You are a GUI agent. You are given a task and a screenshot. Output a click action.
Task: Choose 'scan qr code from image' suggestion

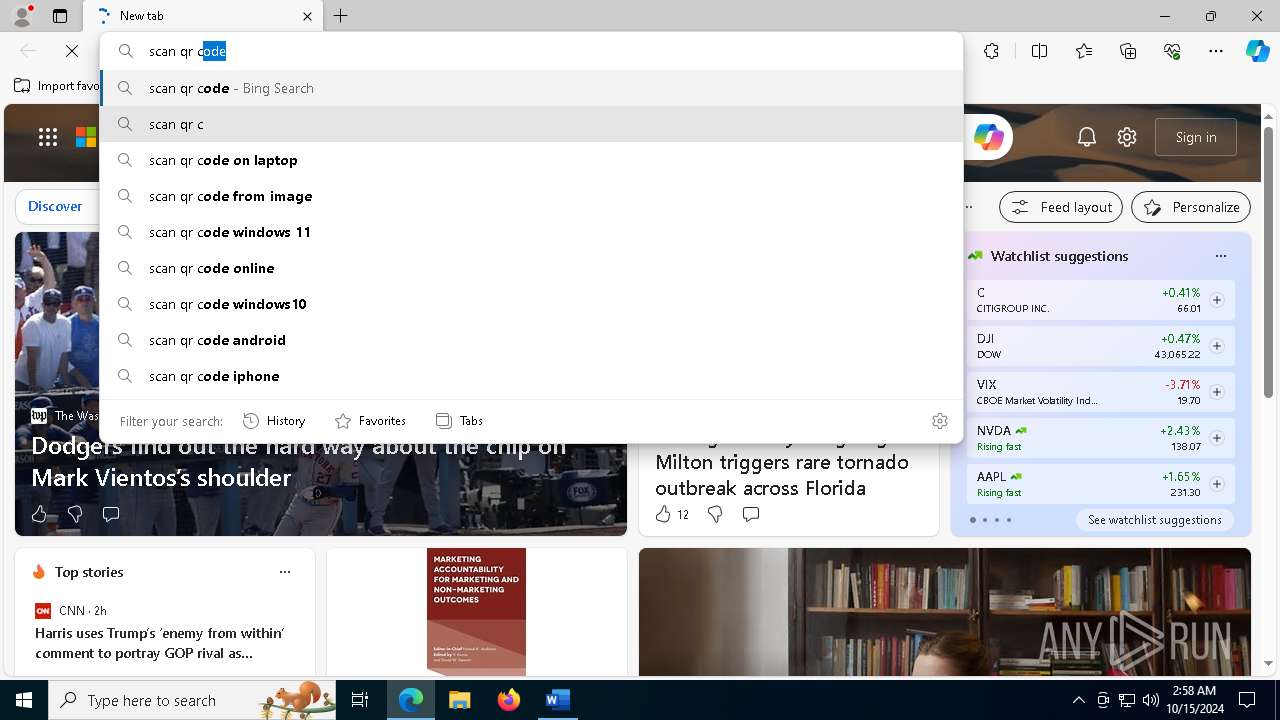click(531, 196)
